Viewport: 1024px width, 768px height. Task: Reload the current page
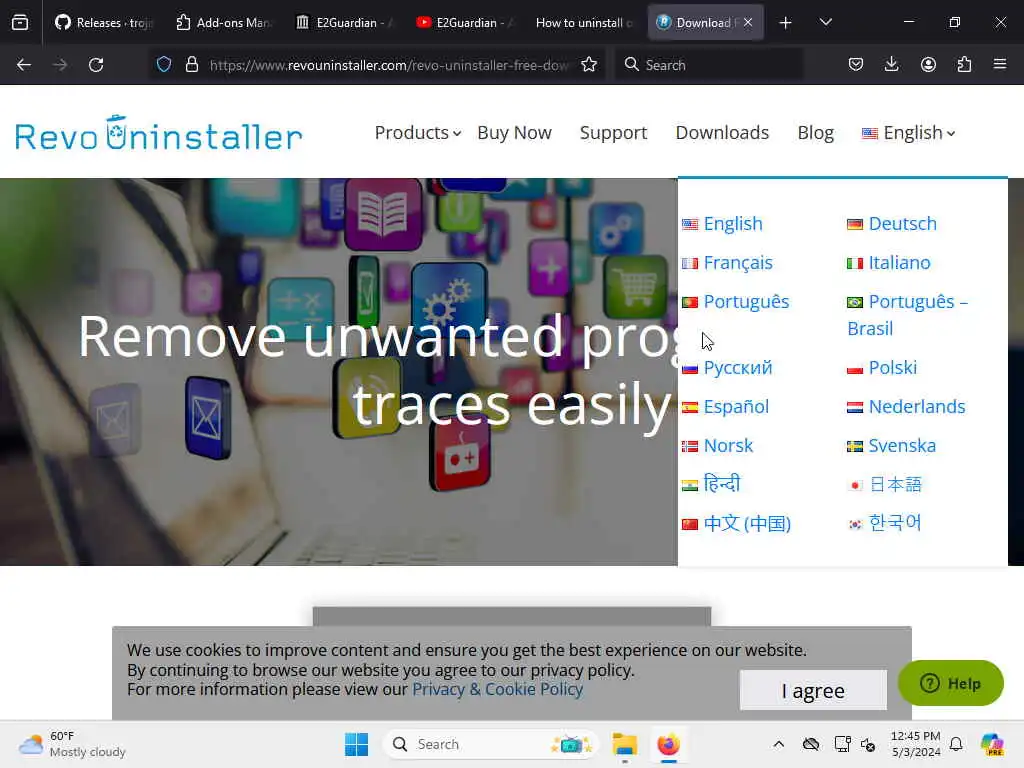(x=96, y=65)
